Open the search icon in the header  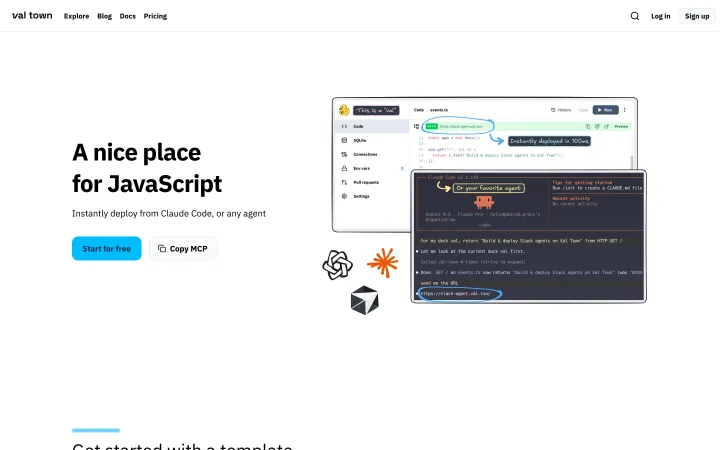click(635, 16)
